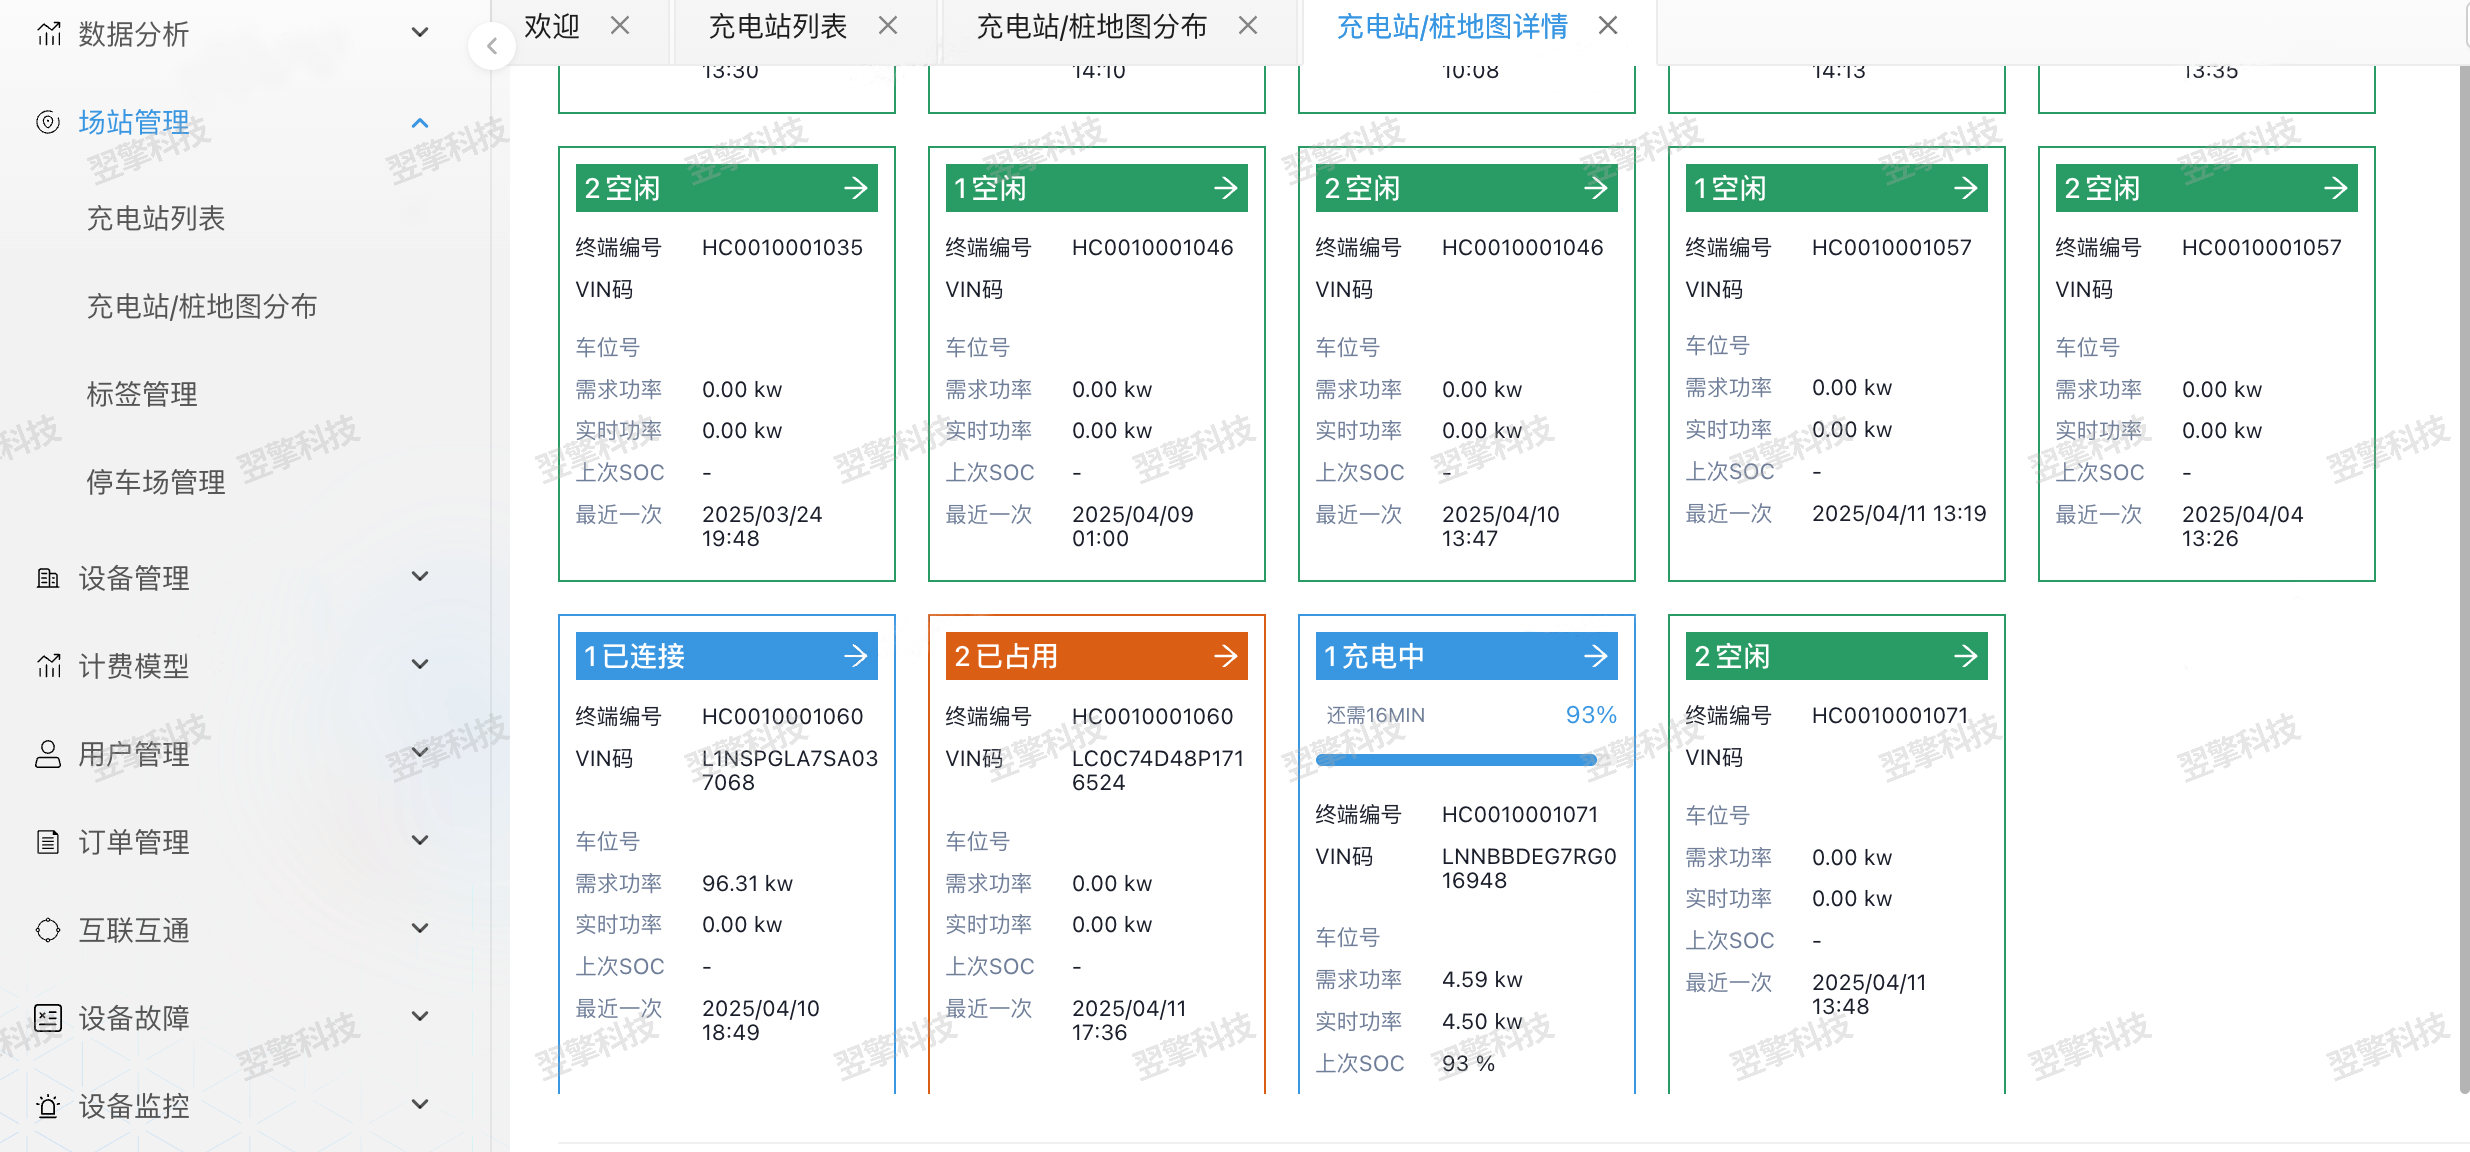Select the 互联互通 circle icon

[49, 929]
